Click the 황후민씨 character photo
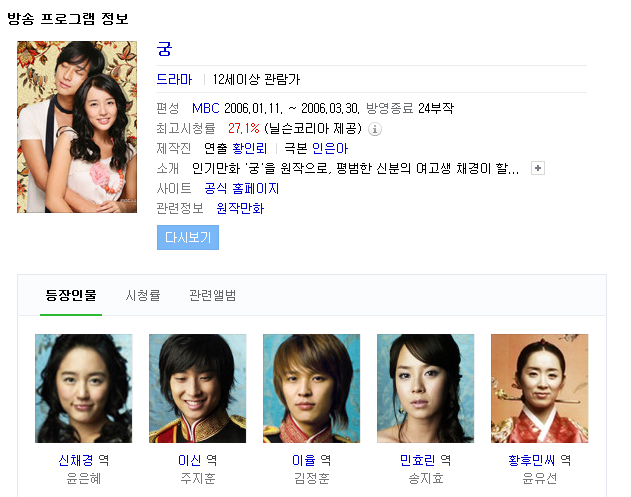Viewport: 631px width, 497px height. [x=540, y=388]
